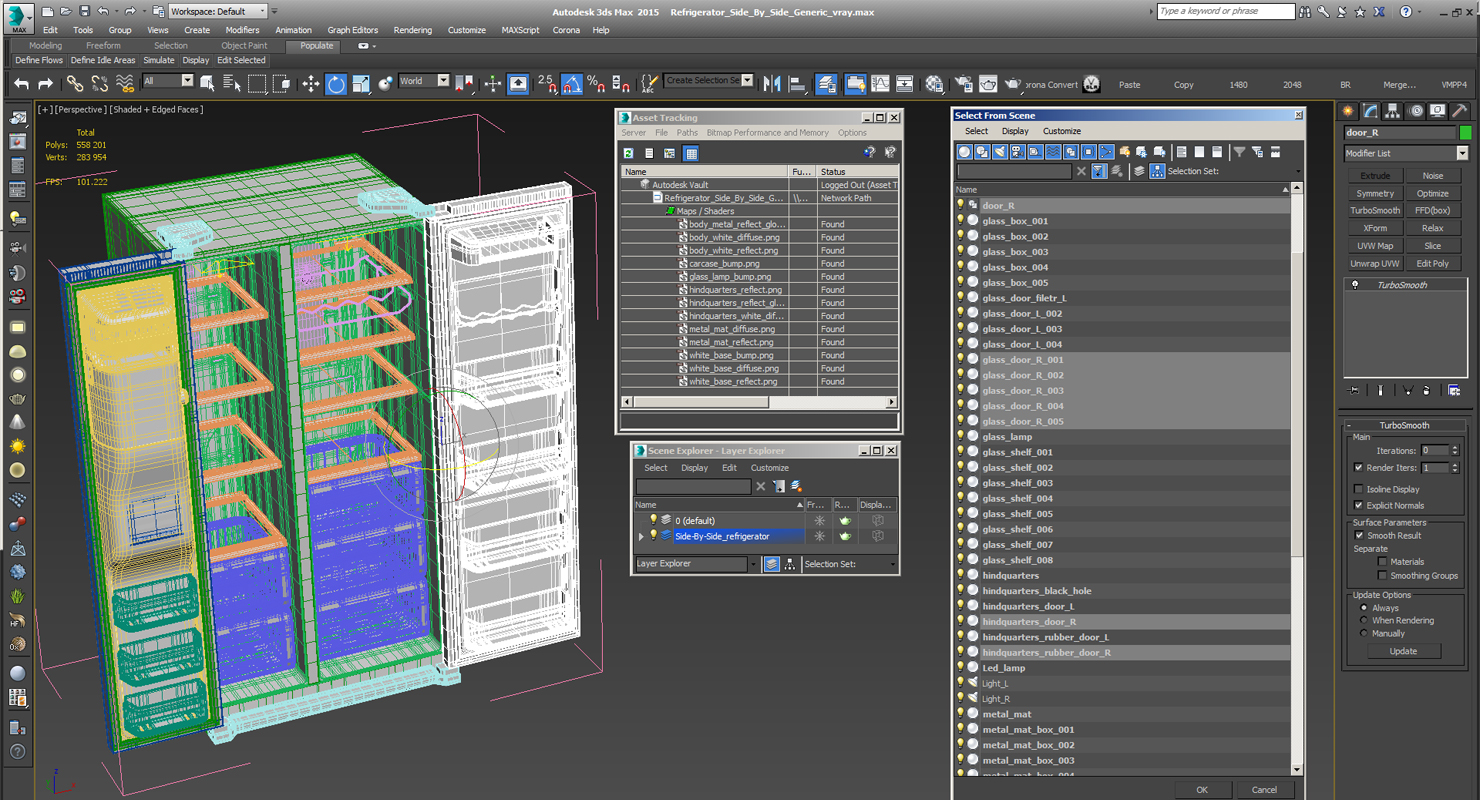Click the Redo arrow in main toolbar
1480x800 pixels.
coord(45,84)
